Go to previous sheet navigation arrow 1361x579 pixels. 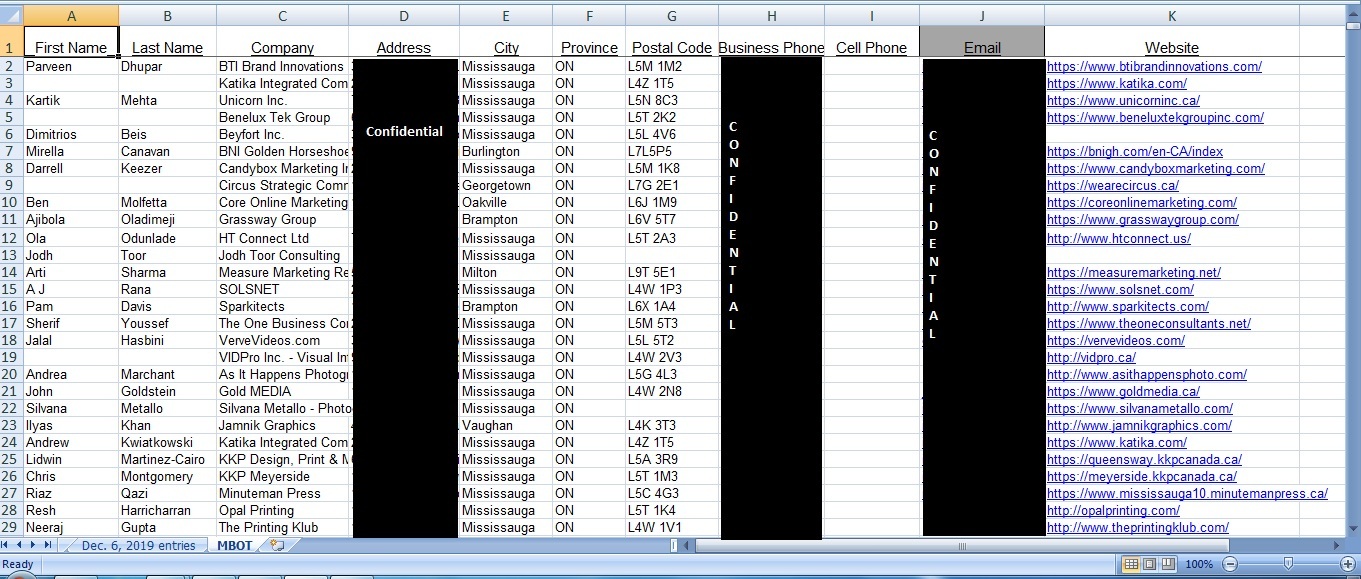[21, 545]
